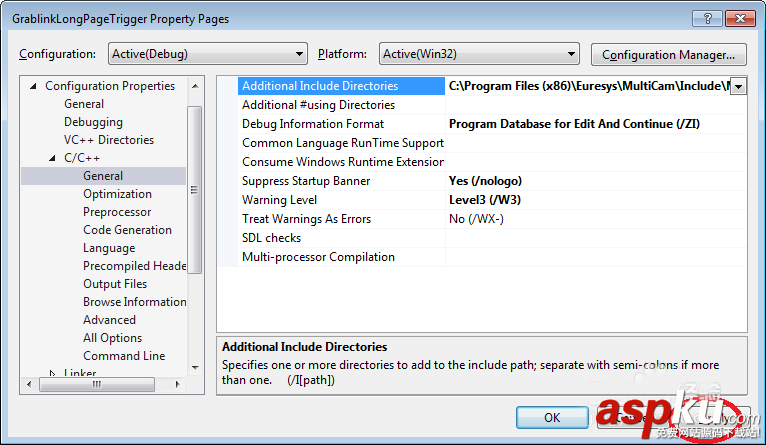
Task: Open Additional Include Directories value dropdown
Action: 738,87
